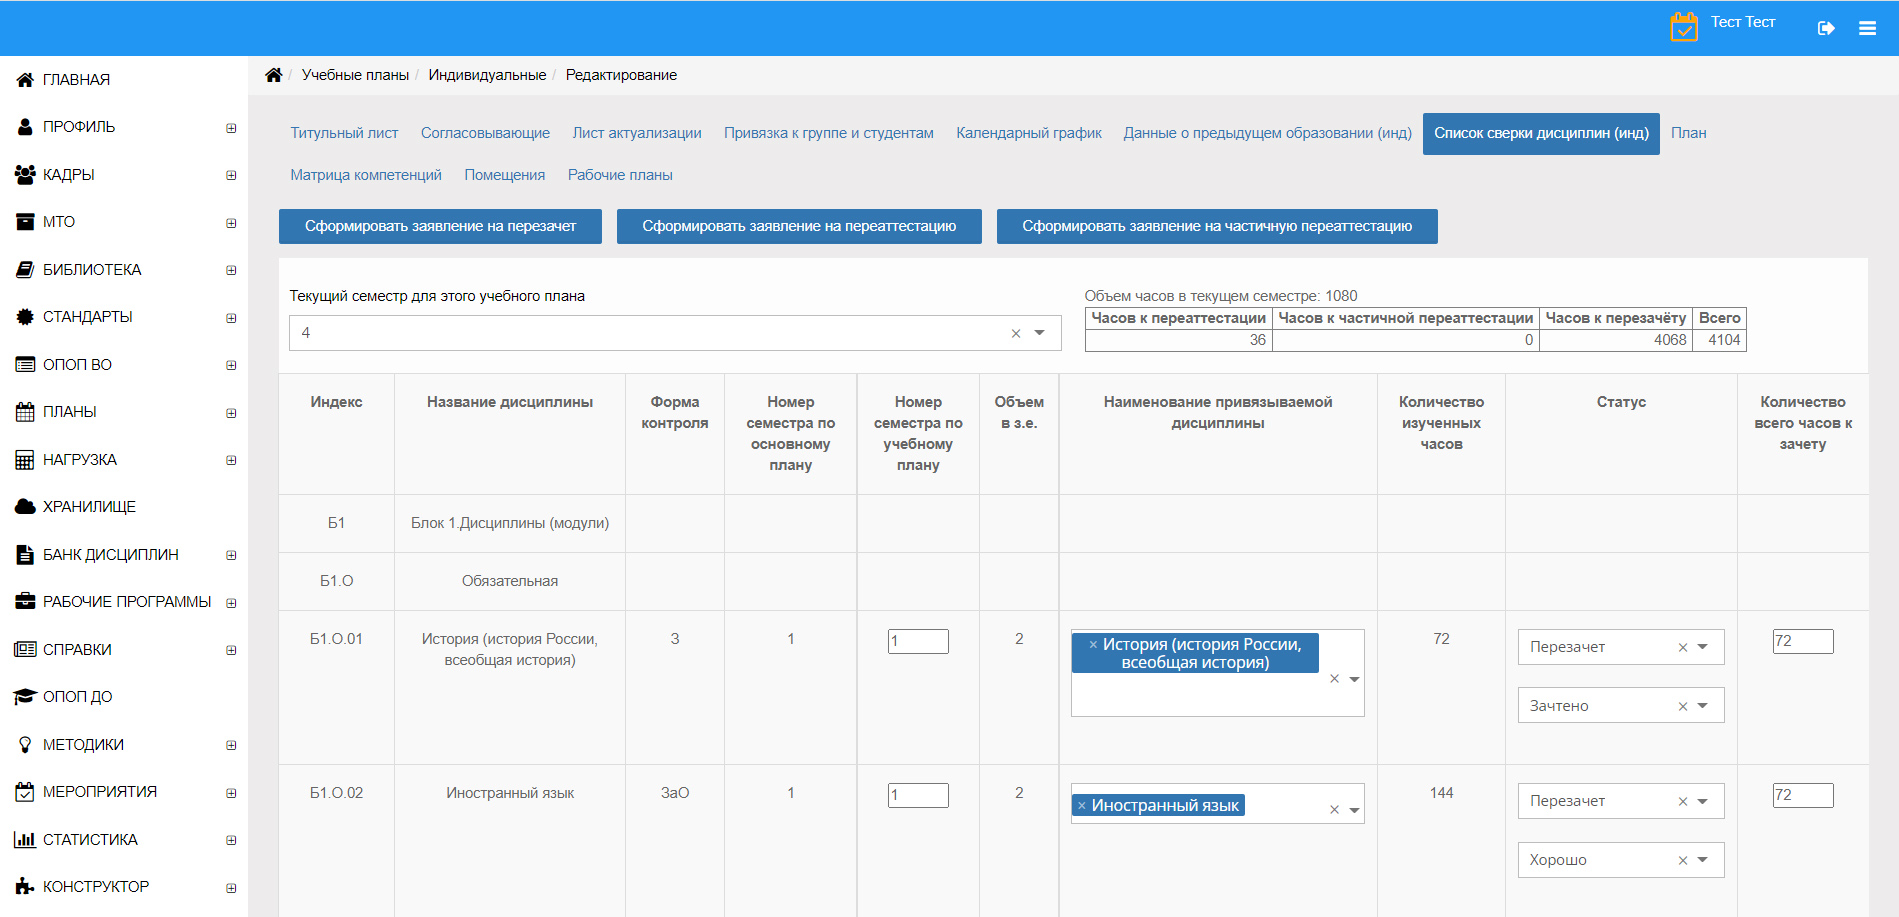This screenshot has height=917, width=1899.
Task: Switch to the Согласовывающие tab
Action: [485, 133]
